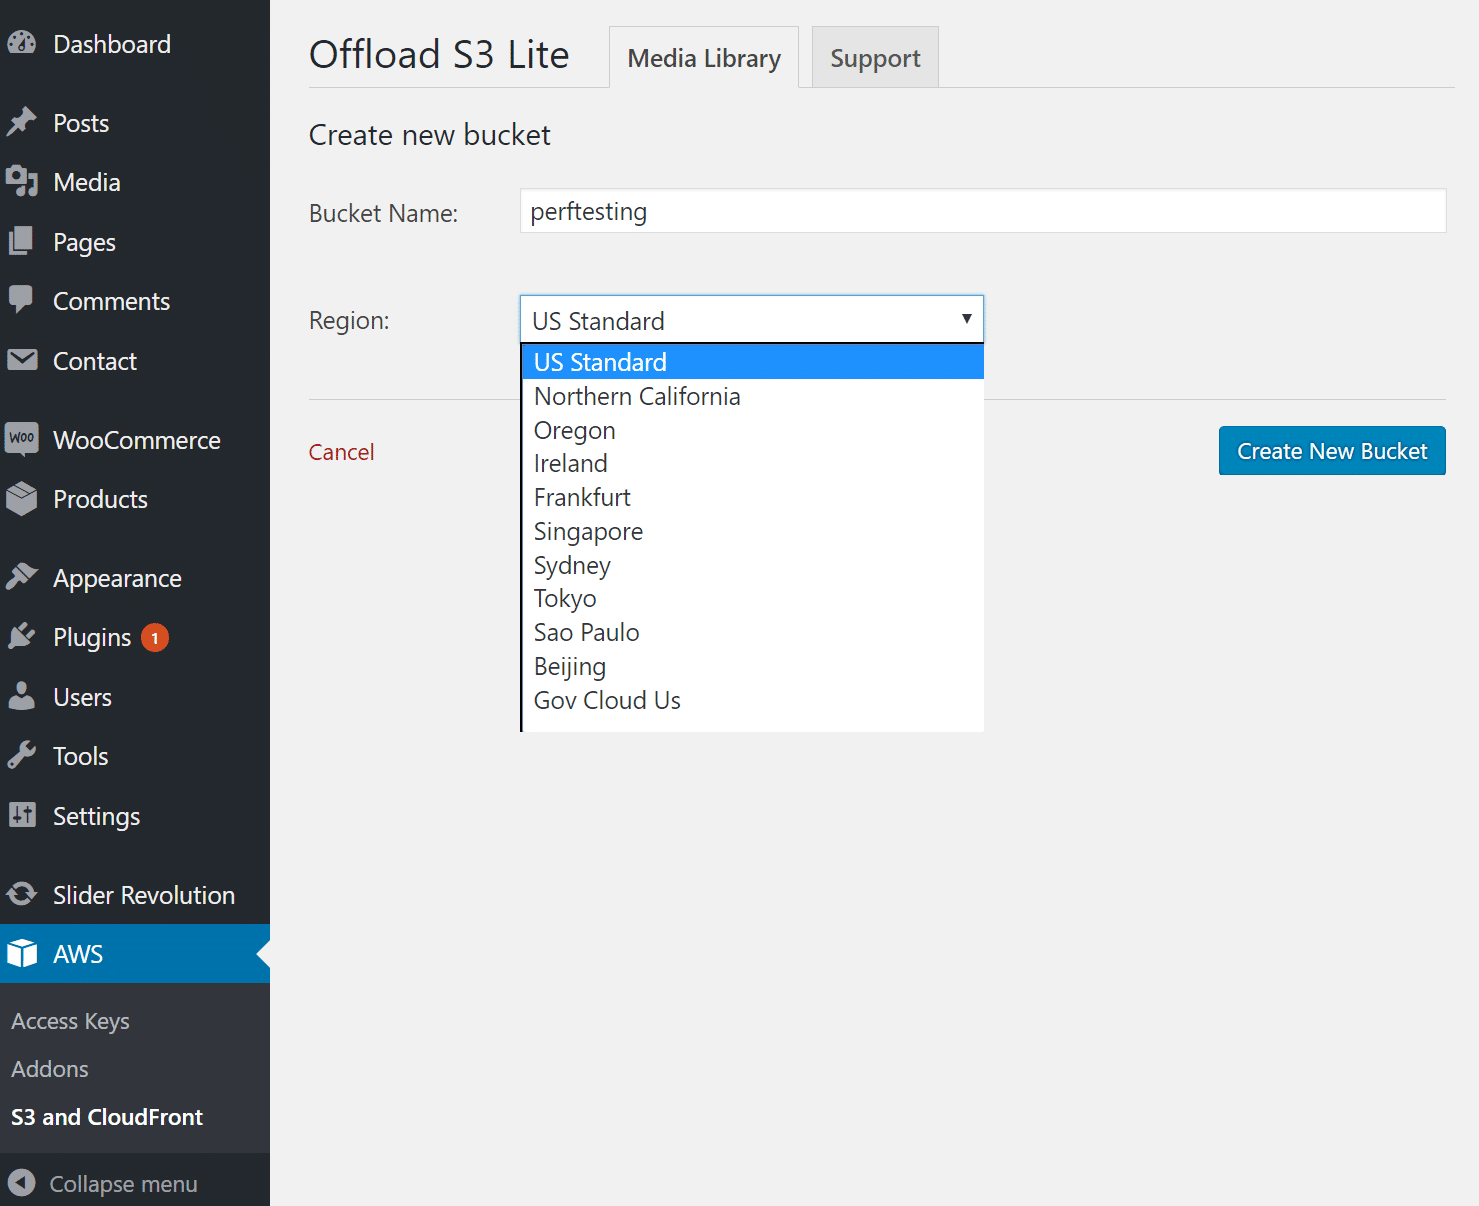Click the Create New Bucket button
This screenshot has width=1479, height=1206.
(x=1331, y=450)
